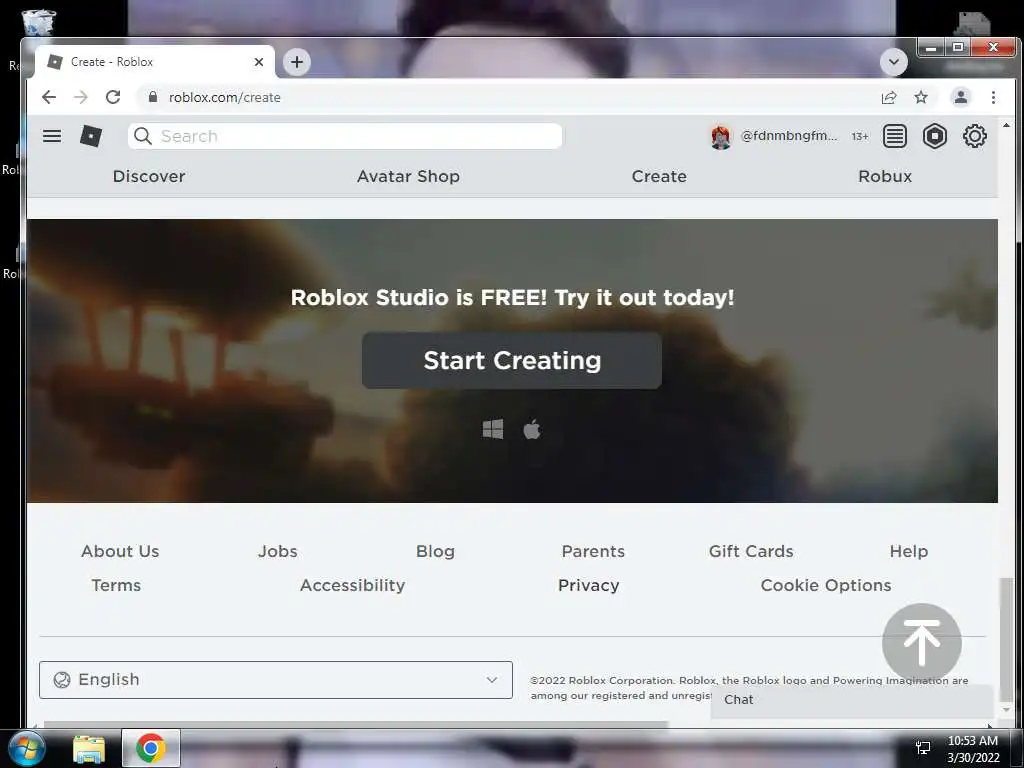The image size is (1024, 768).
Task: Click the browser forward arrow
Action: [81, 97]
